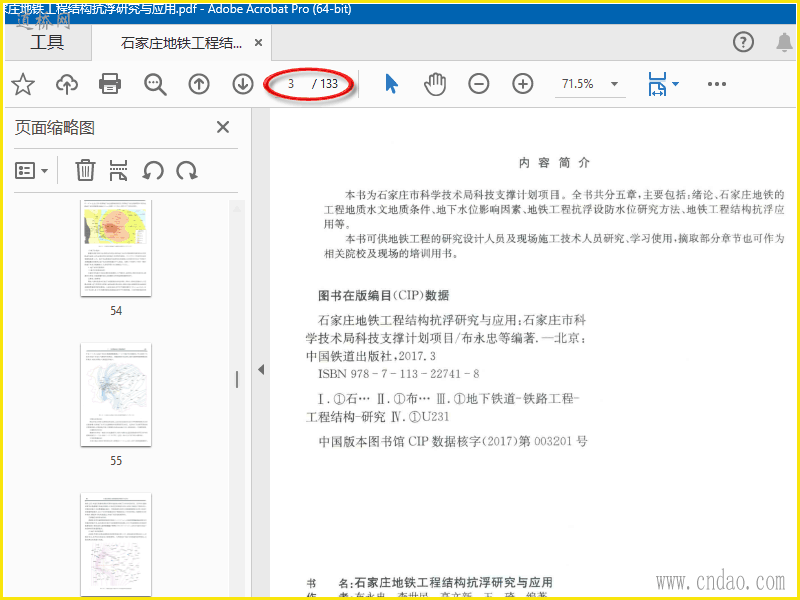Choose the hand pan tool
Viewport: 800px width, 600px height.
coord(435,84)
